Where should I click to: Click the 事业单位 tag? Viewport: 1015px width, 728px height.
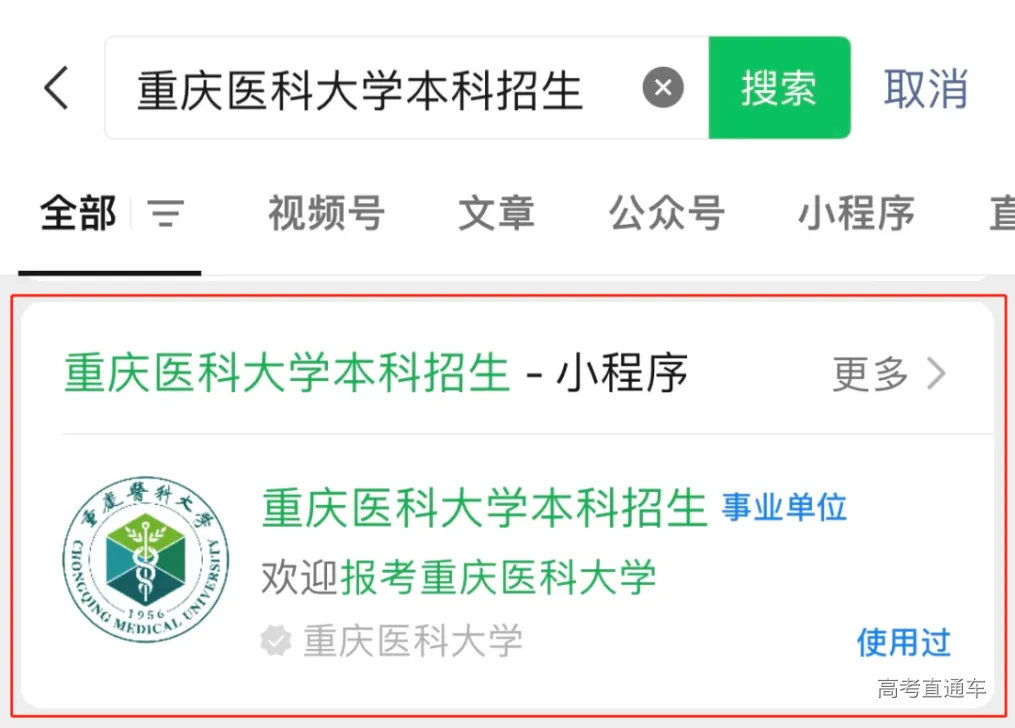784,507
